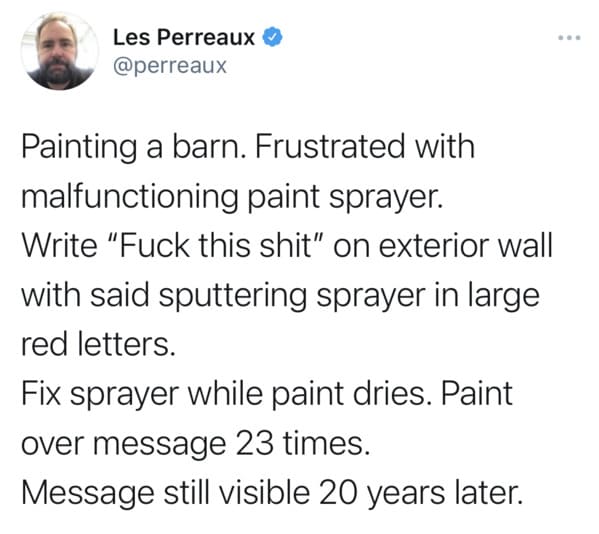Visit the @perreaux handle link

tap(170, 66)
